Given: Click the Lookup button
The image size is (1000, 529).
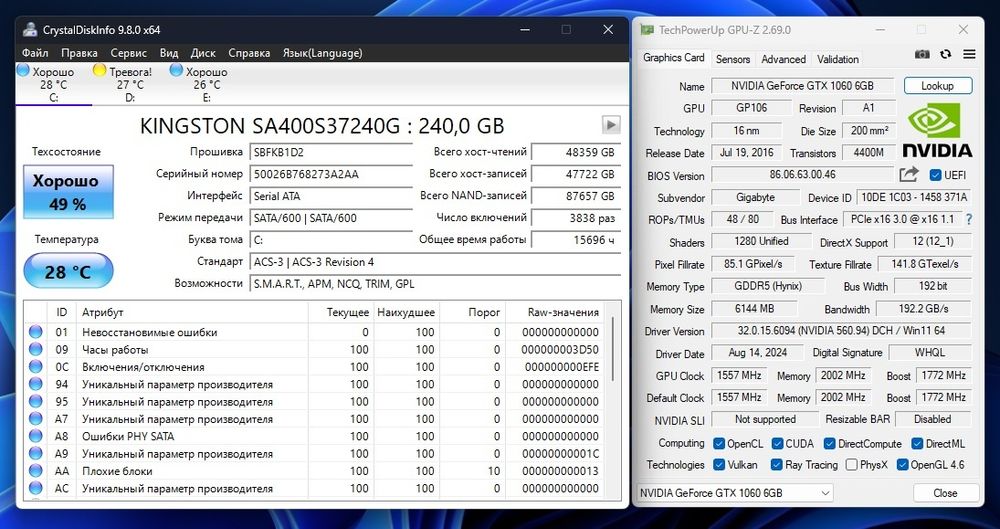Looking at the screenshot, I should [x=938, y=86].
